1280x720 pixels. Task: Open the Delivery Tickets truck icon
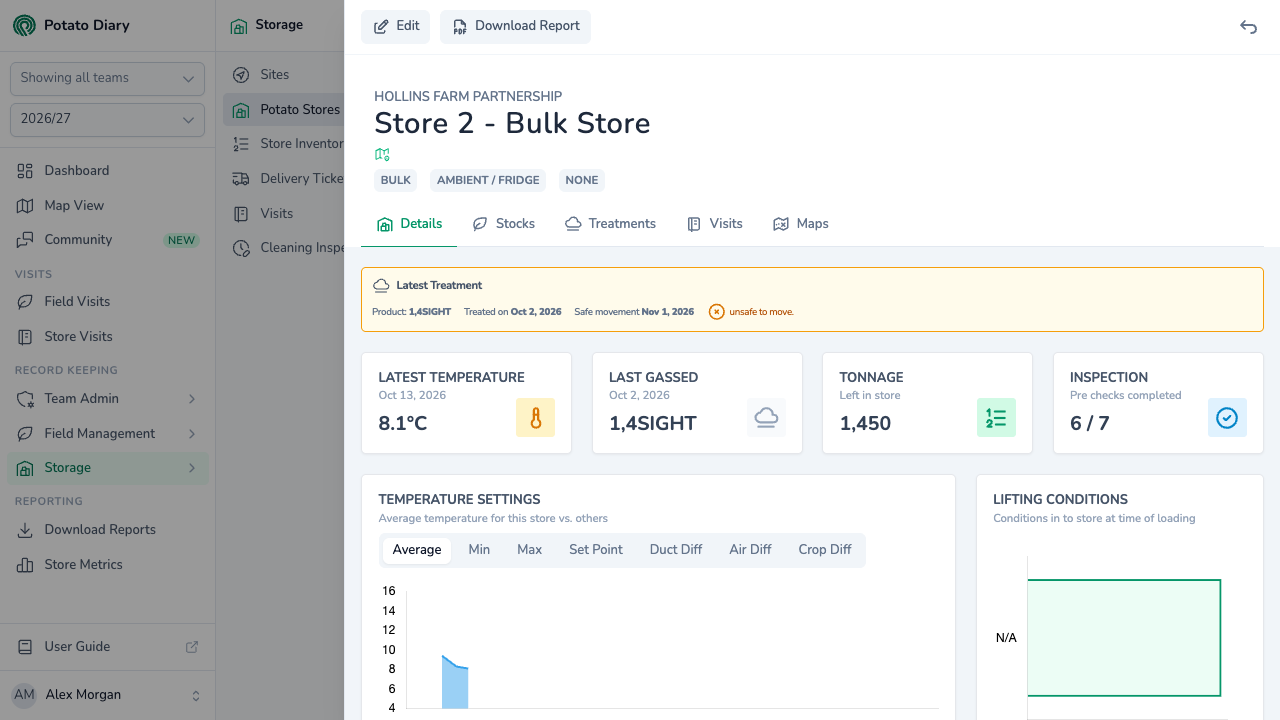[x=241, y=179]
